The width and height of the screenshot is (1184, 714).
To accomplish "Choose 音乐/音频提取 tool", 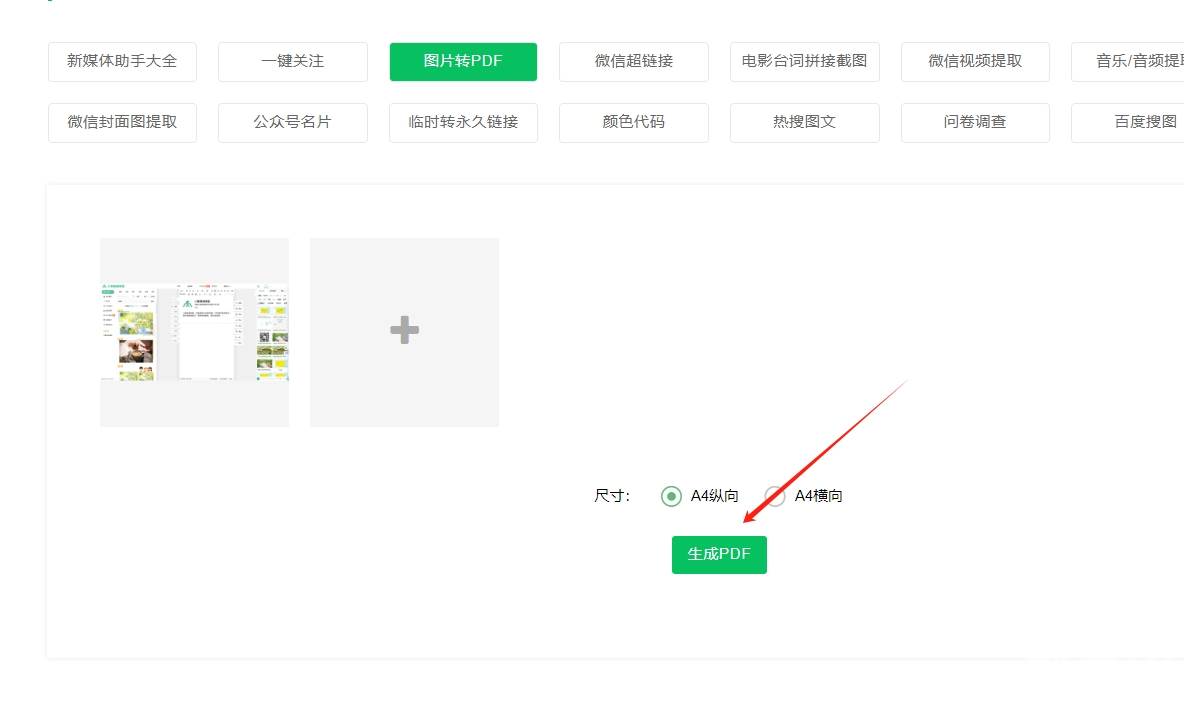I will click(x=1130, y=61).
